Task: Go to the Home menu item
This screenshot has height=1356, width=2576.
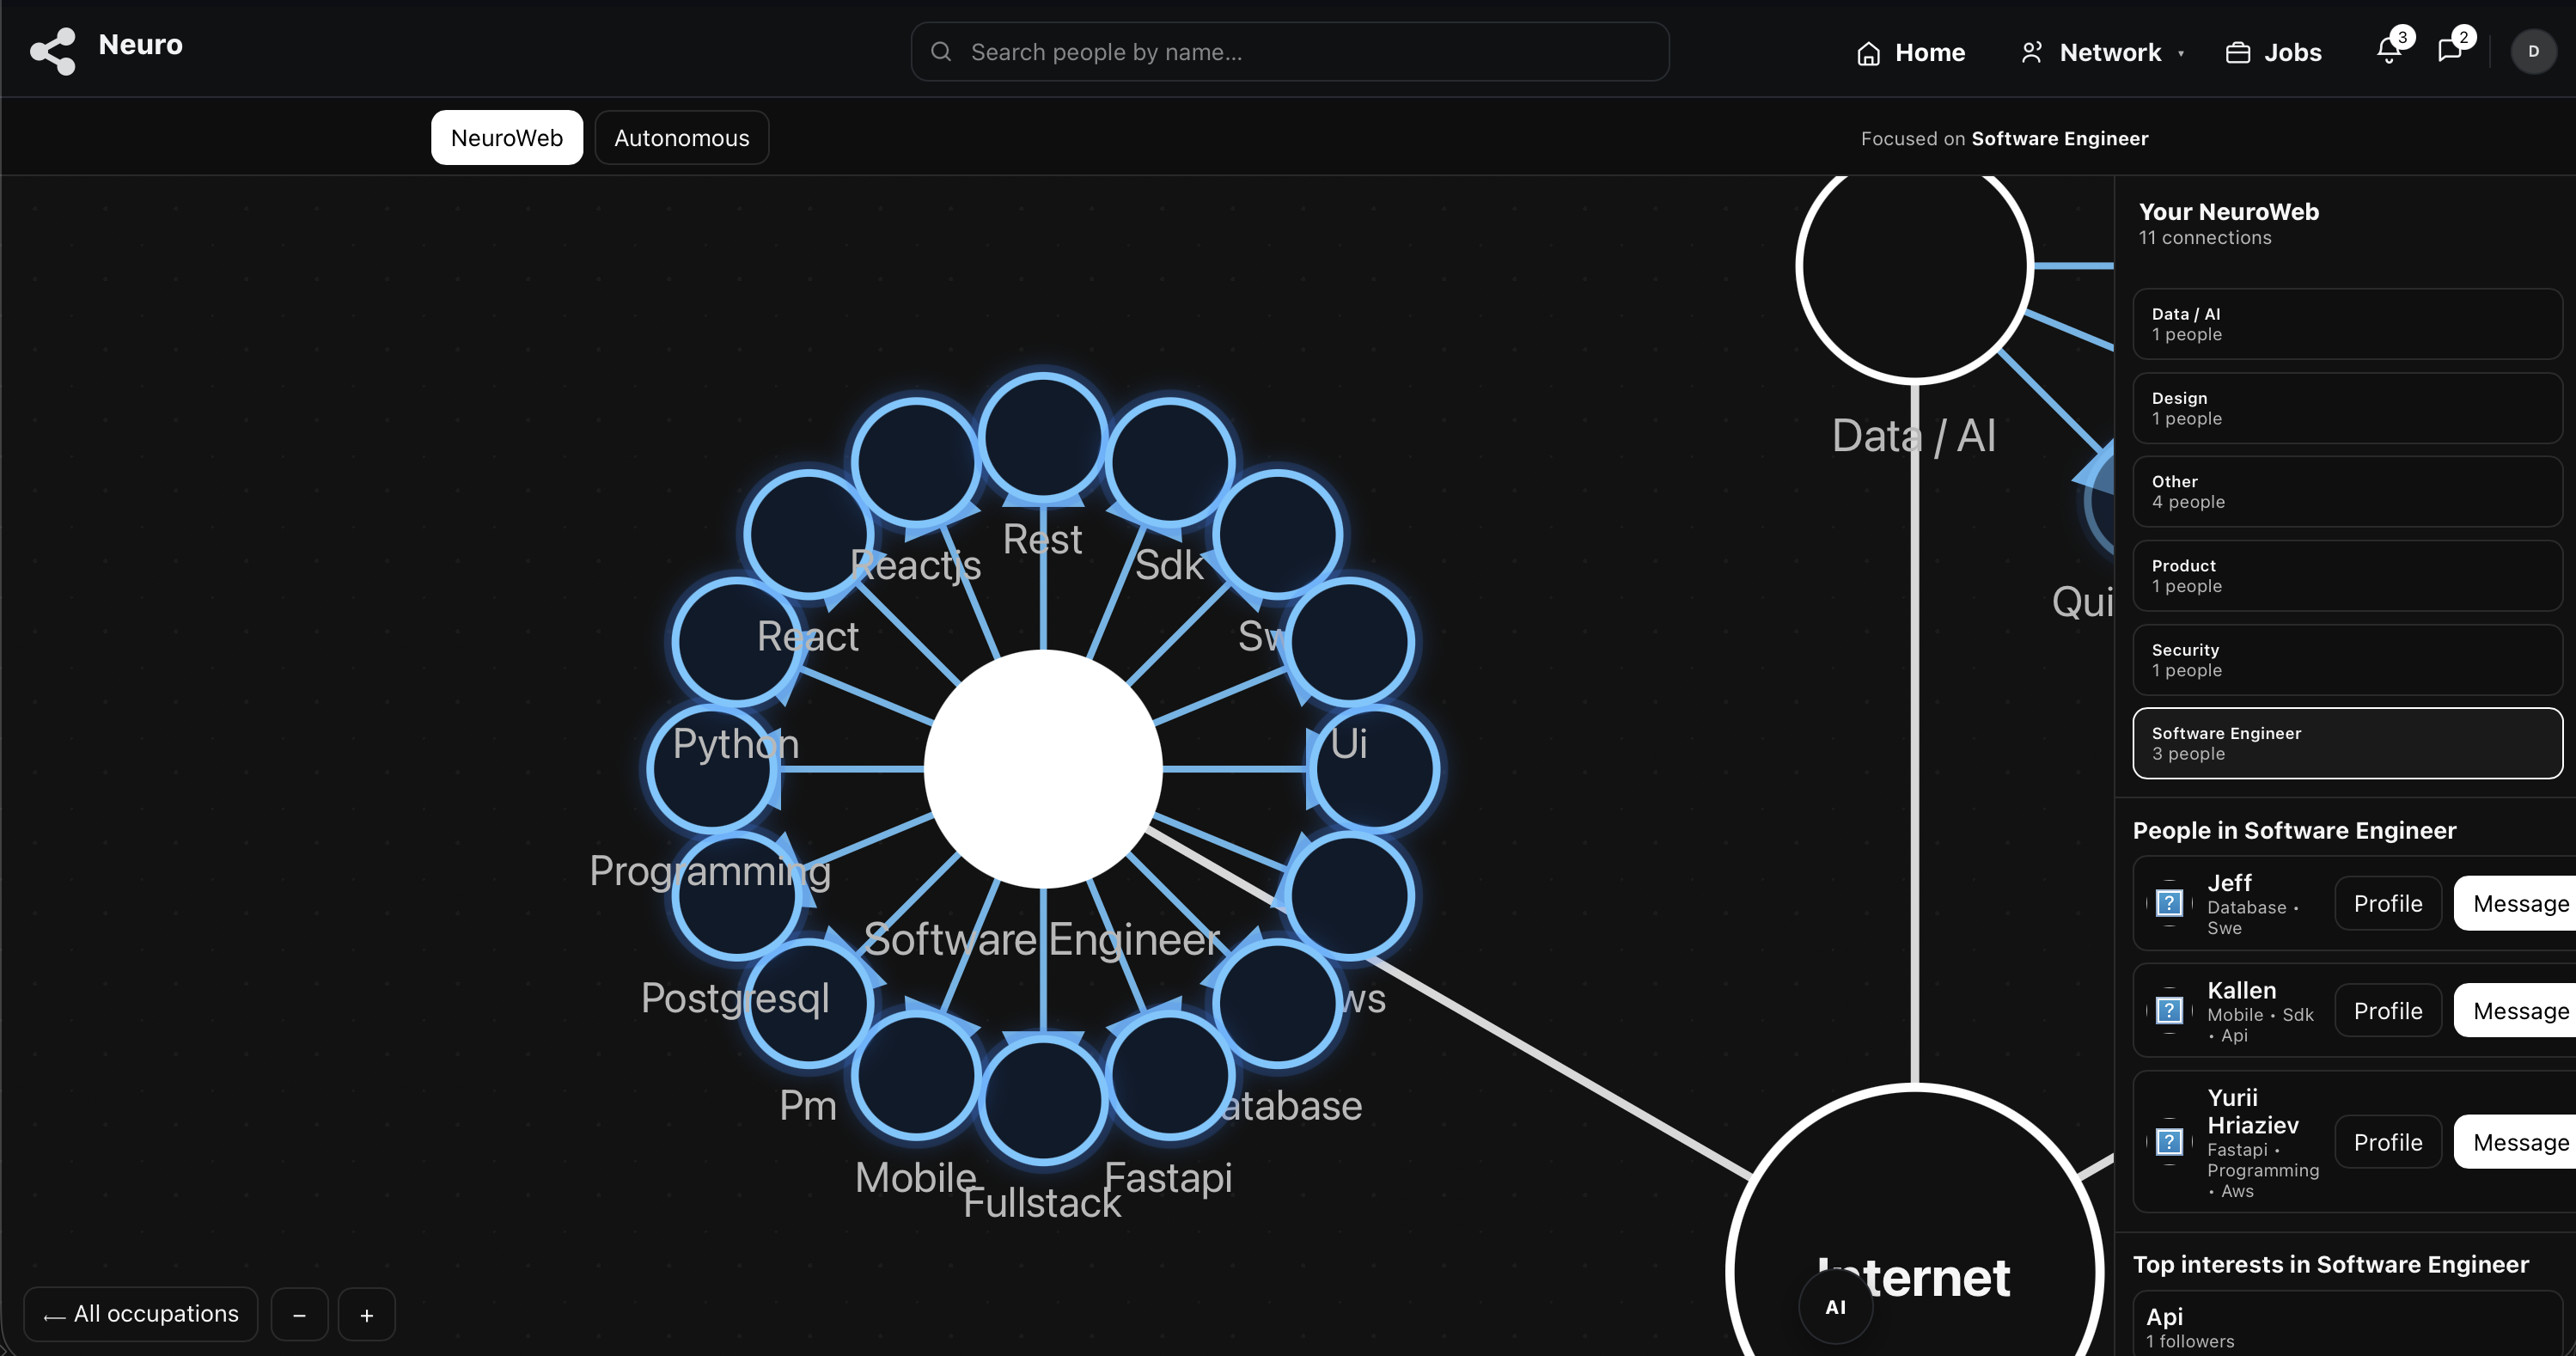Action: pos(1910,52)
